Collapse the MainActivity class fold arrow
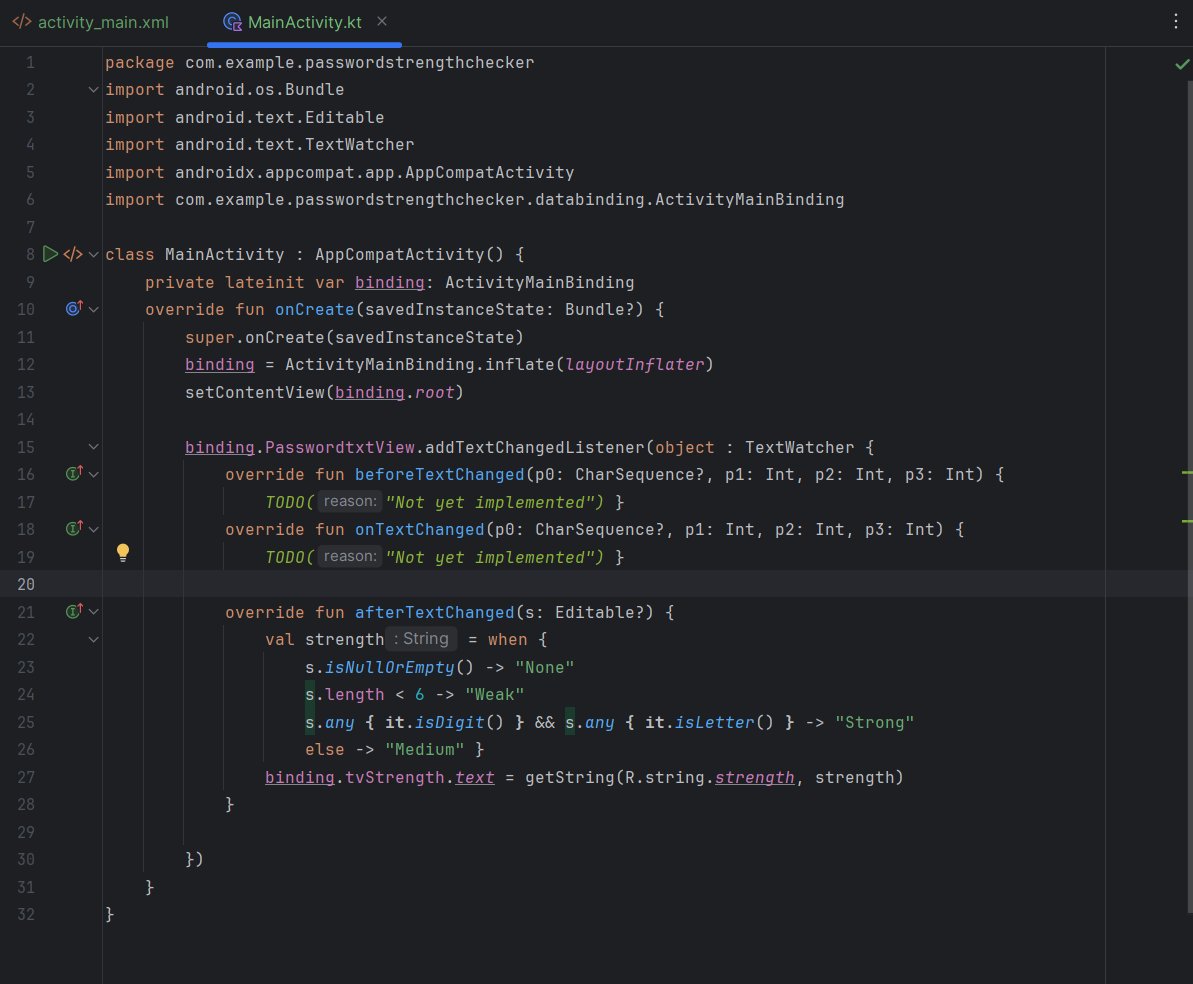This screenshot has height=984, width=1193. coord(94,254)
